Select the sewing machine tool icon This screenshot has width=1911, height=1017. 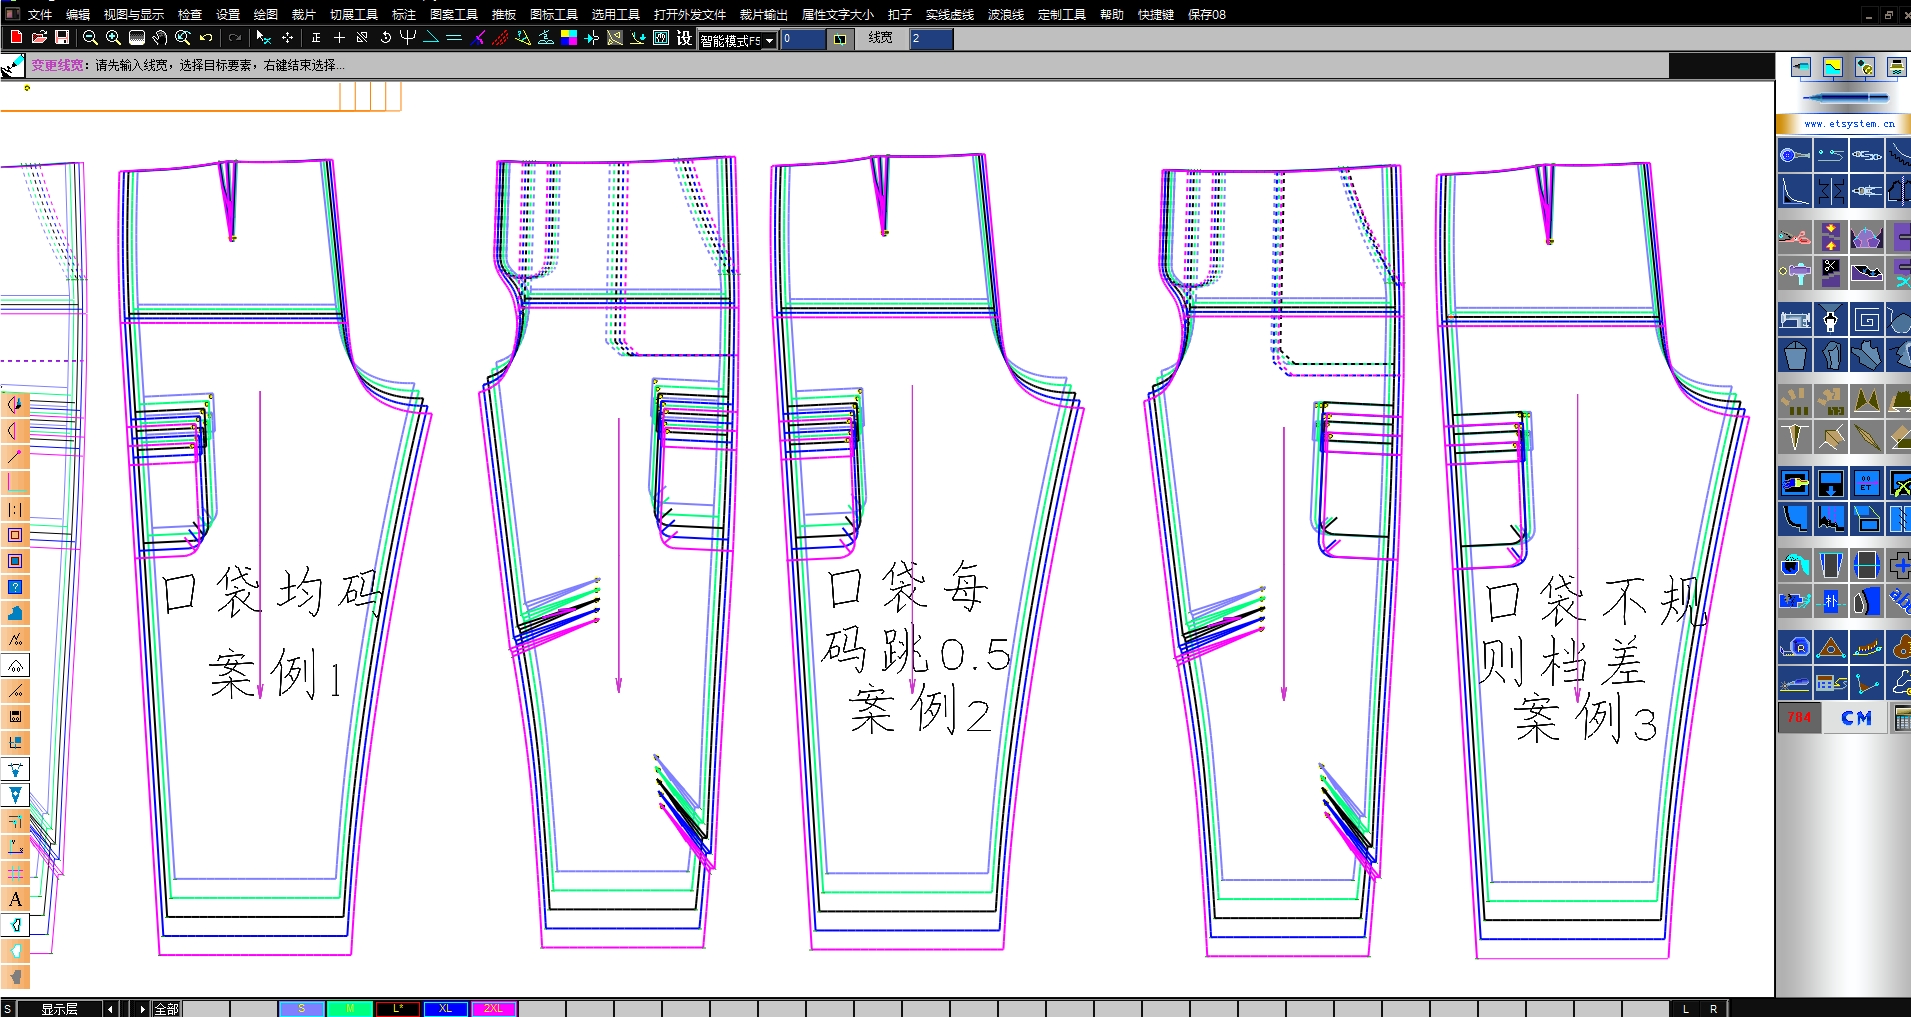pos(1795,320)
